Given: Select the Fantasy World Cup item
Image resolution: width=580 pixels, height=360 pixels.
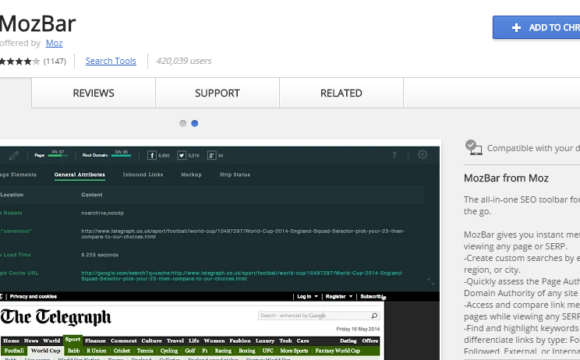Looking at the screenshot, I should pyautogui.click(x=337, y=351).
